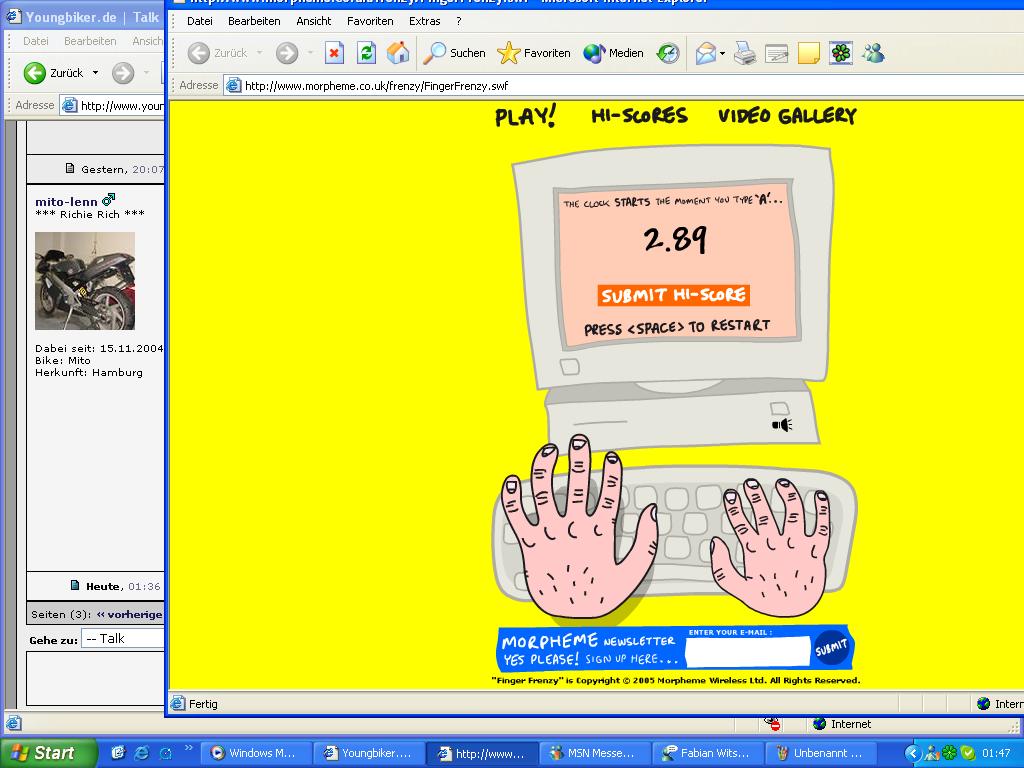This screenshot has width=1024, height=768.
Task: Click the post icon next to Heute, 01:36
Action: point(75,585)
